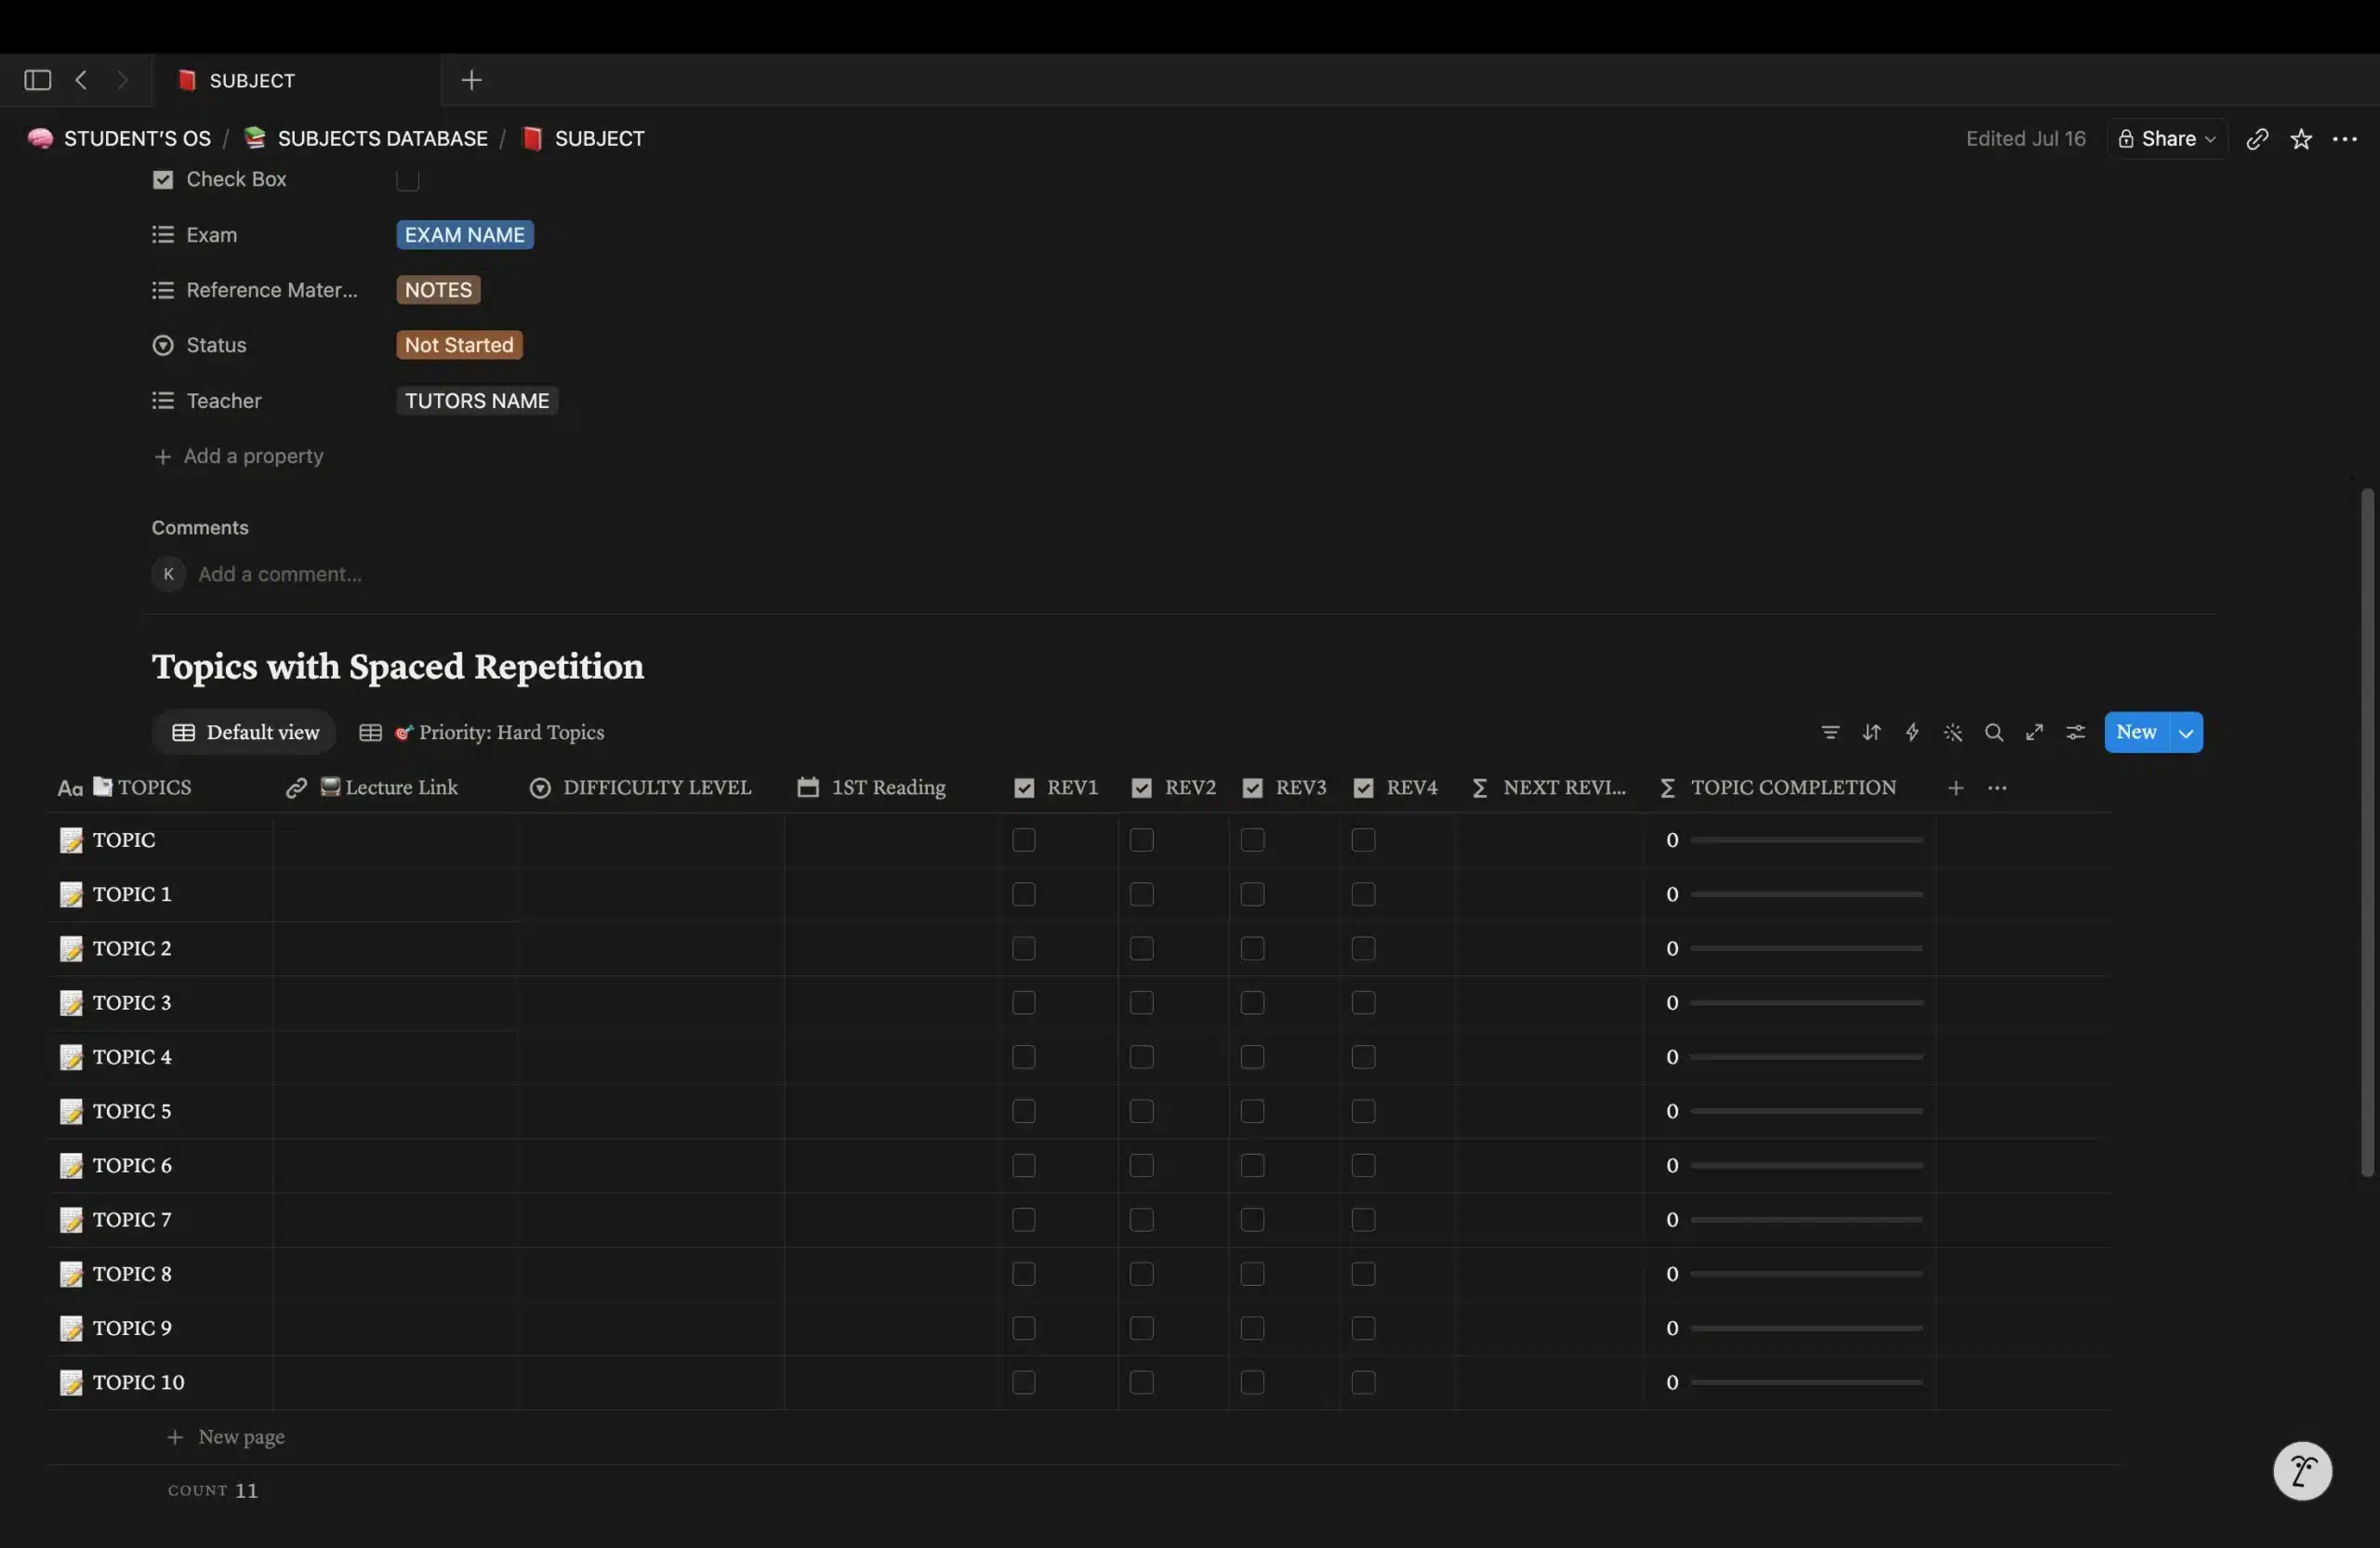Open the sort arrows icon

[1871, 733]
